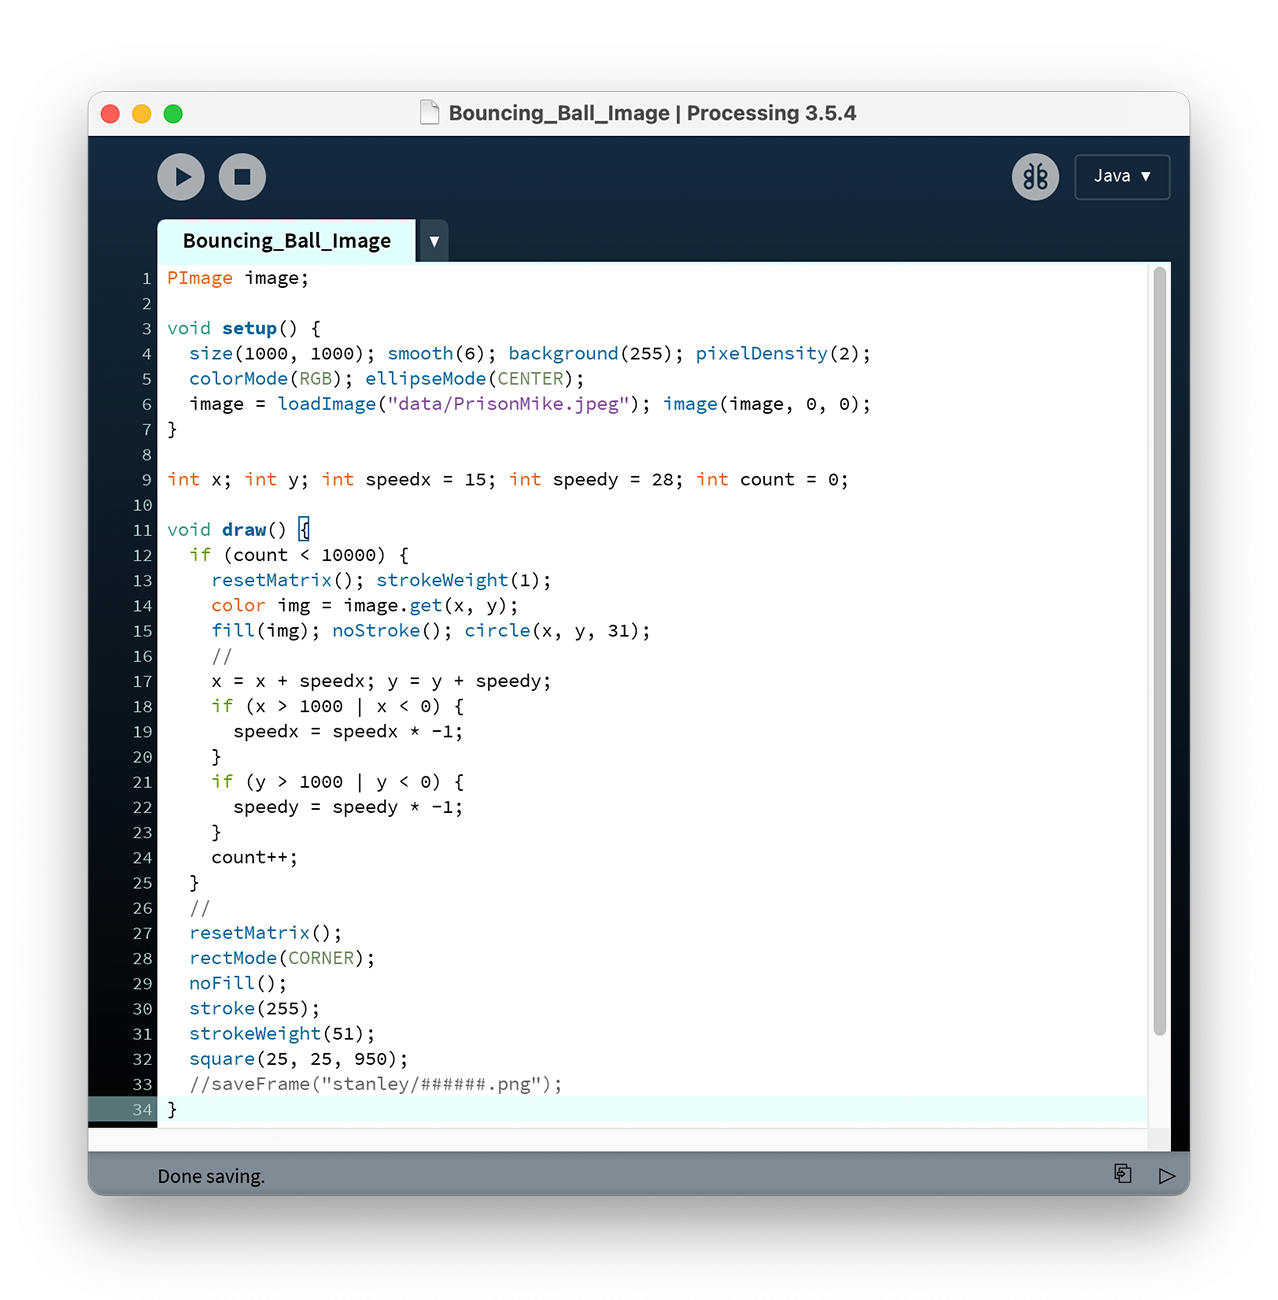
Task: Run the sketch with the Play button
Action: [x=181, y=177]
